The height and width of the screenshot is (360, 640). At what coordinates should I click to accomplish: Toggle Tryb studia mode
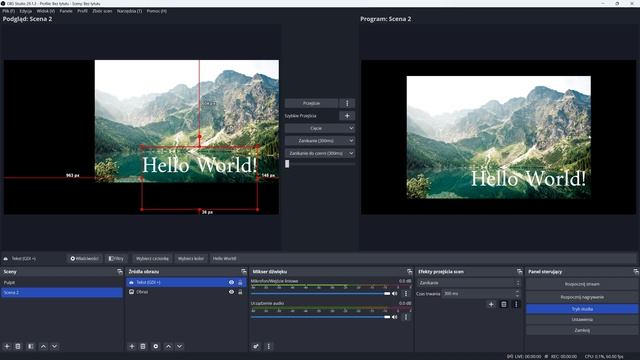(582, 309)
